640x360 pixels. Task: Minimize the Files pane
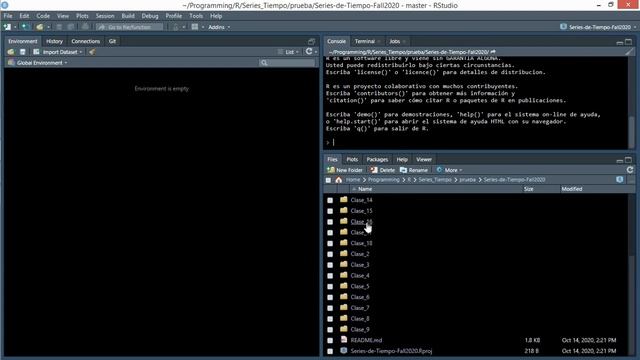[620, 160]
